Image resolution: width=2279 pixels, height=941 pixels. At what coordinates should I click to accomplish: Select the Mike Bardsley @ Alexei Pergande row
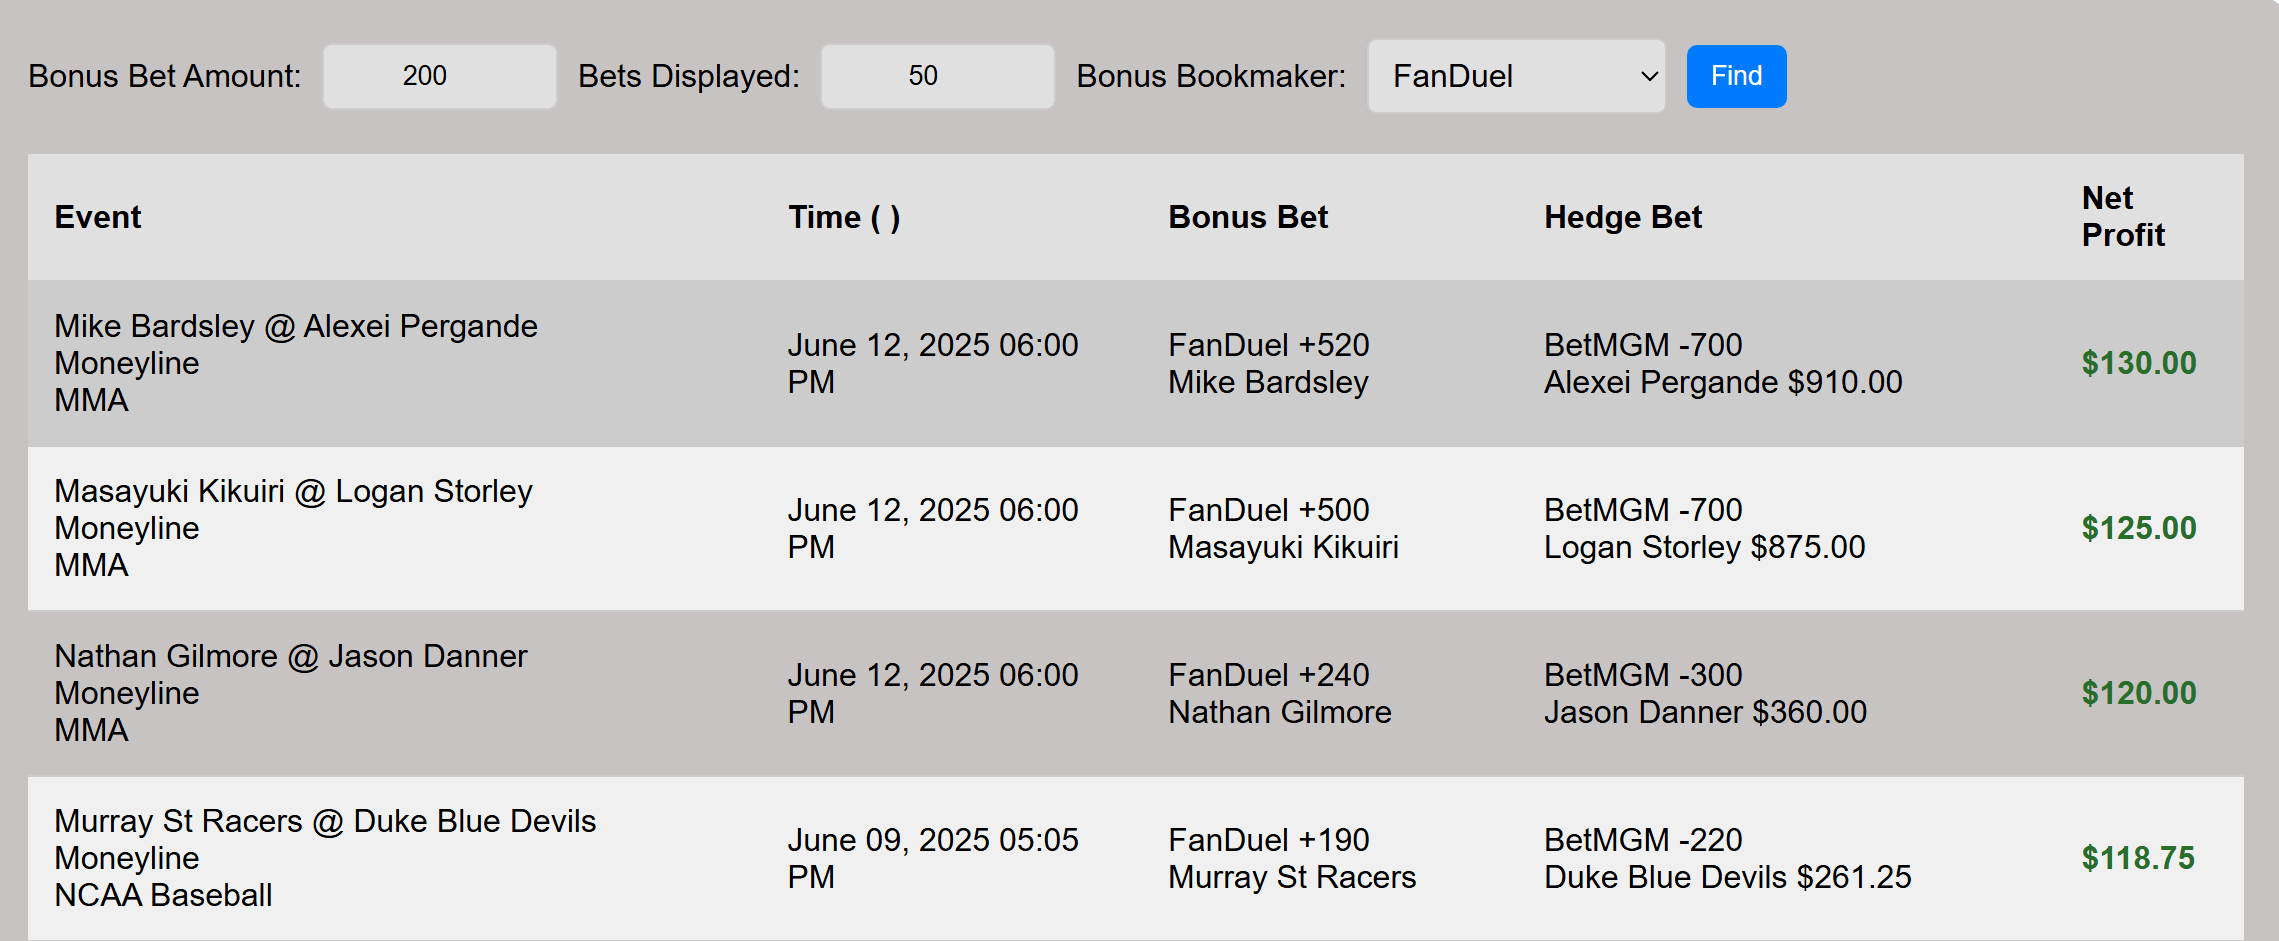click(x=296, y=362)
